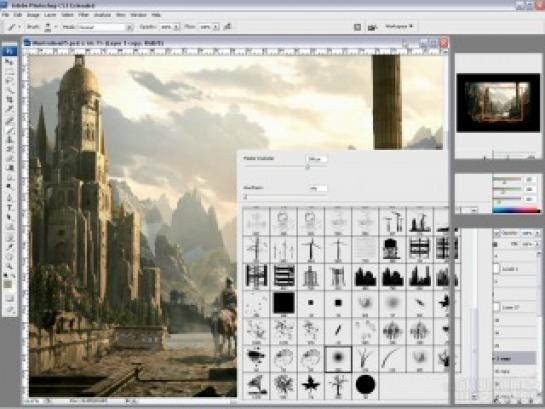The height and width of the screenshot is (409, 545).
Task: Pick the ink splatter brush preset
Action: pyautogui.click(x=256, y=359)
